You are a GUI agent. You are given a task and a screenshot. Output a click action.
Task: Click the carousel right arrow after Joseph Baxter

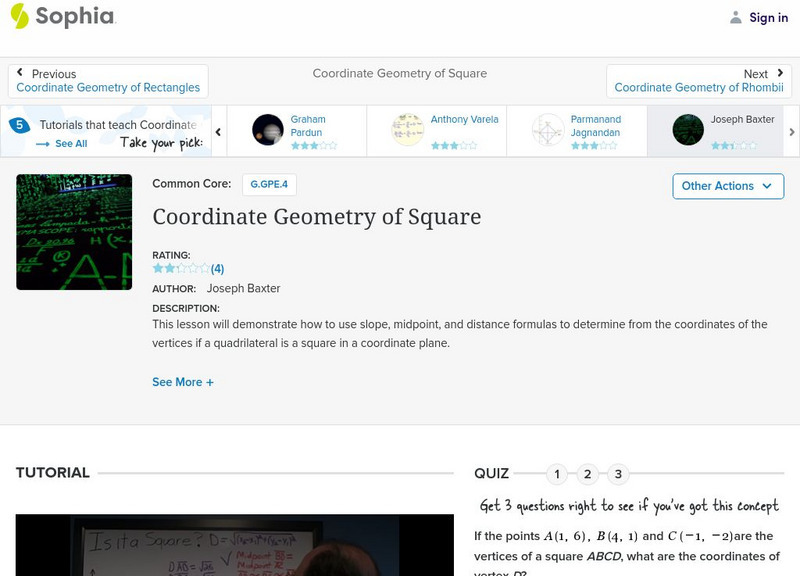(x=792, y=132)
